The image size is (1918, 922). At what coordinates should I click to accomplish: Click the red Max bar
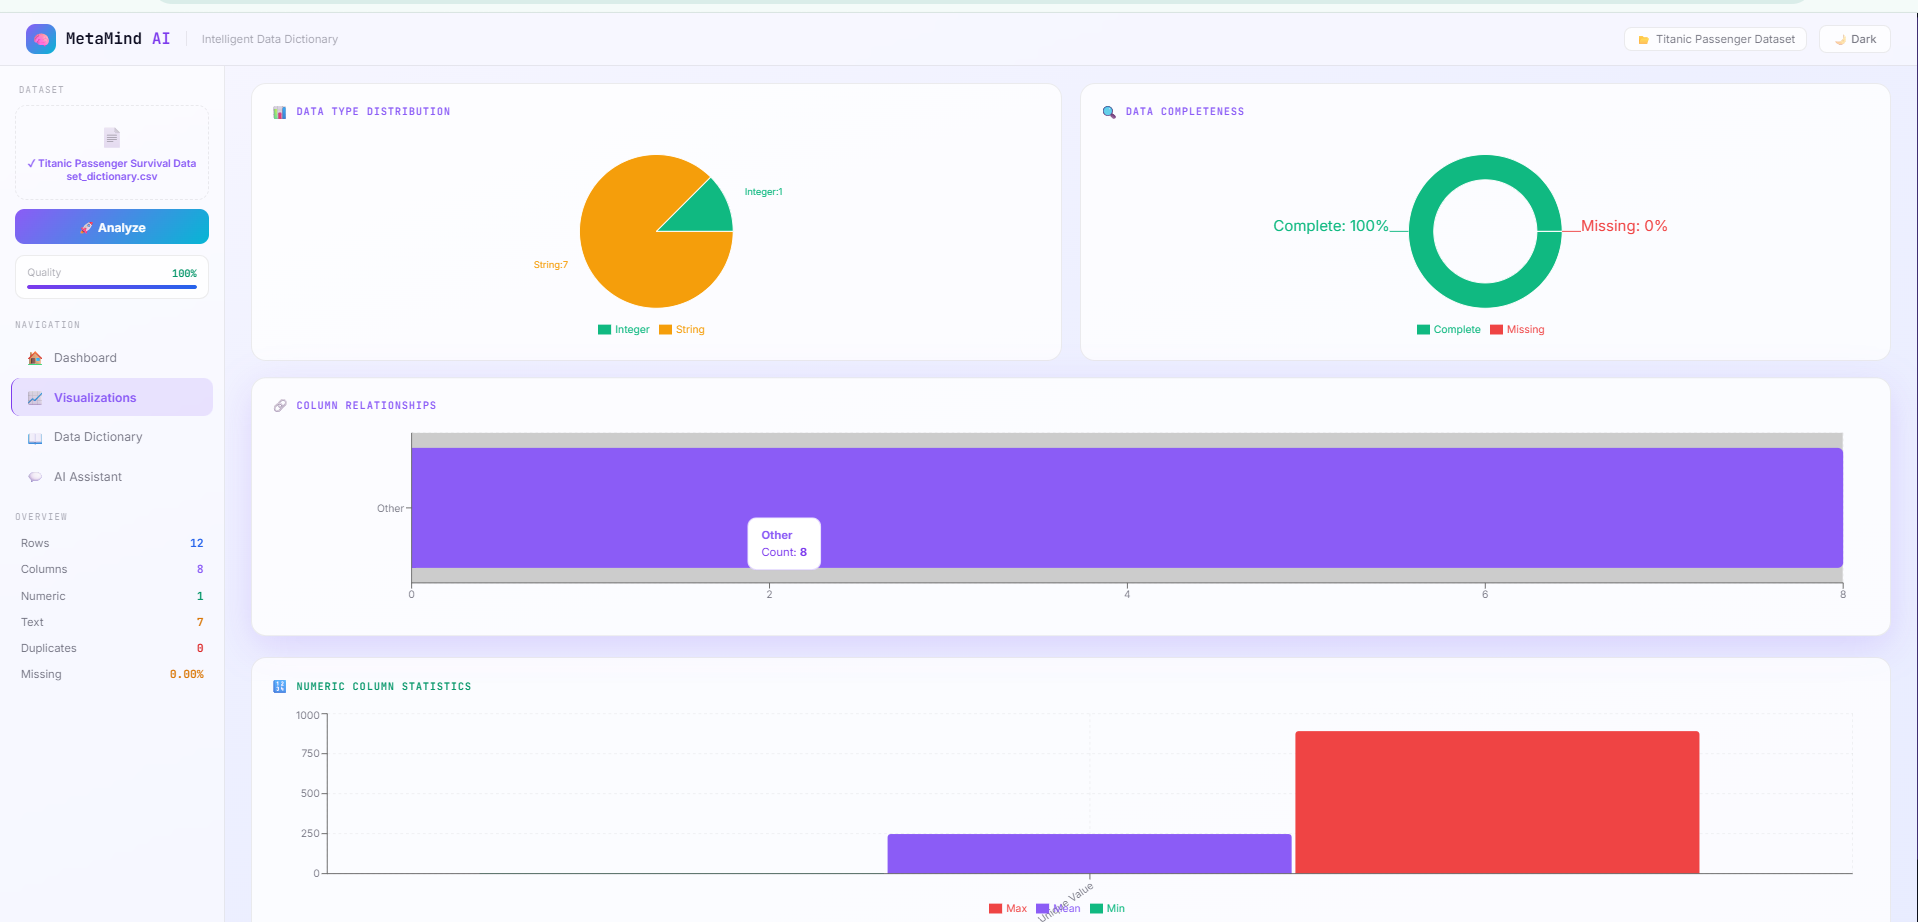pos(1497,803)
